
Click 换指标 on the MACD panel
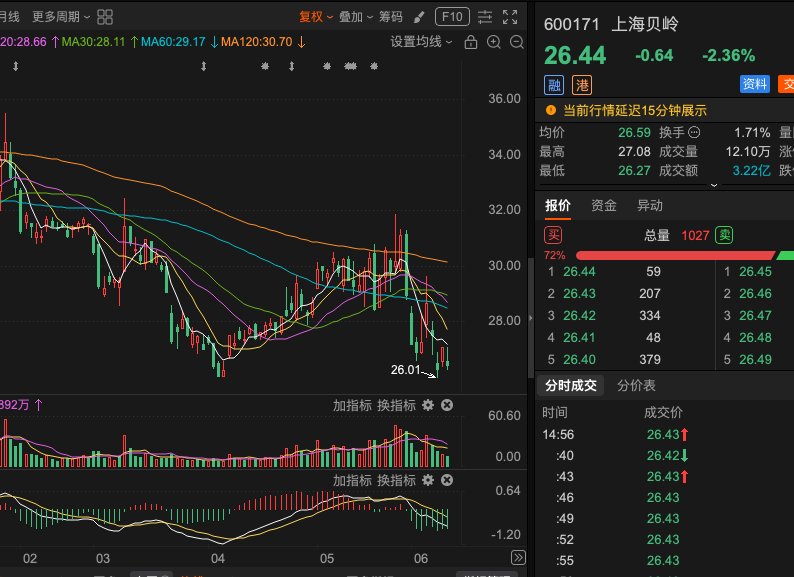coord(396,480)
